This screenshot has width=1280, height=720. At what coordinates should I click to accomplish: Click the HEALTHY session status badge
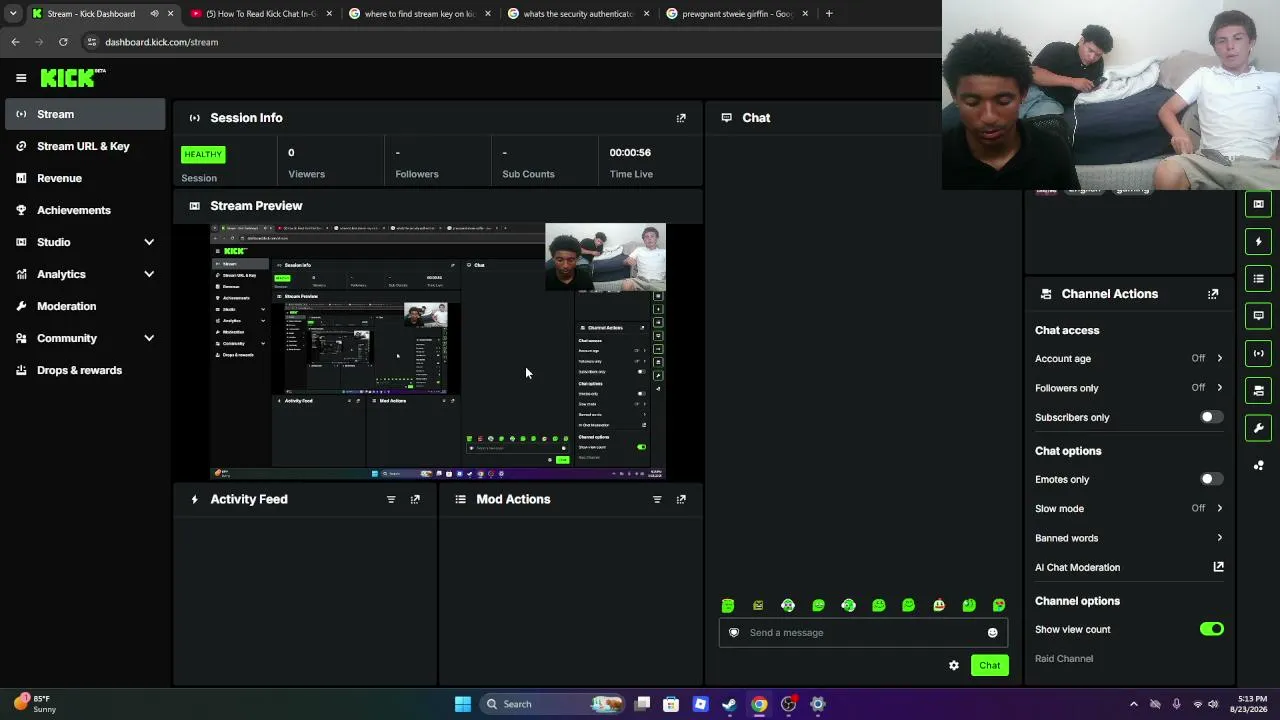203,154
